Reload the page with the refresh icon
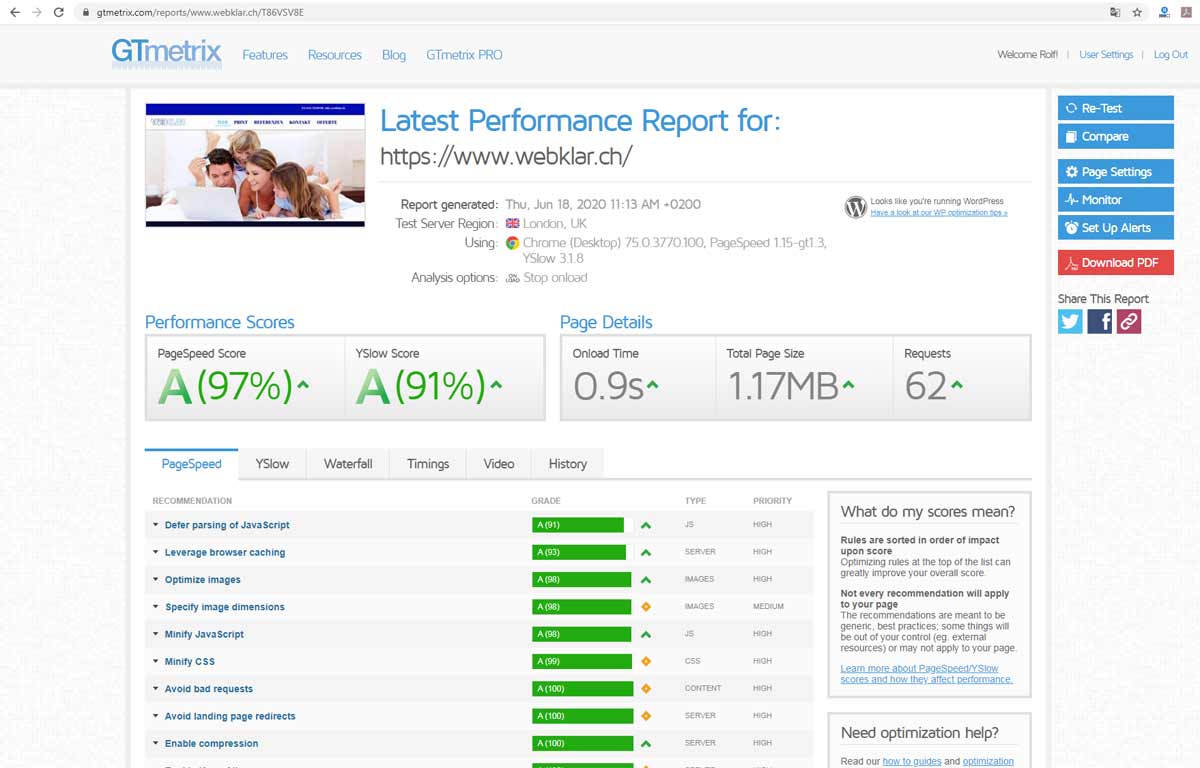 click(x=59, y=12)
